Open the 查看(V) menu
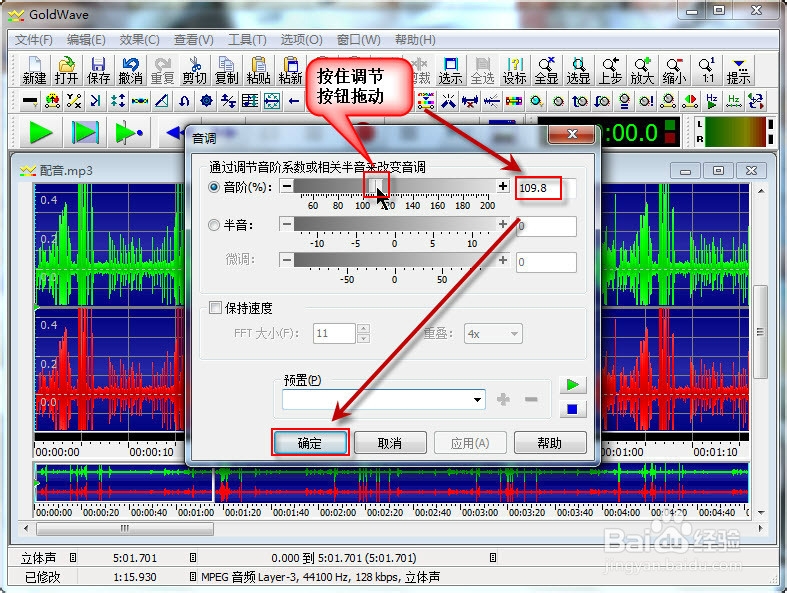Screen dimensions: 787x593 pos(193,40)
